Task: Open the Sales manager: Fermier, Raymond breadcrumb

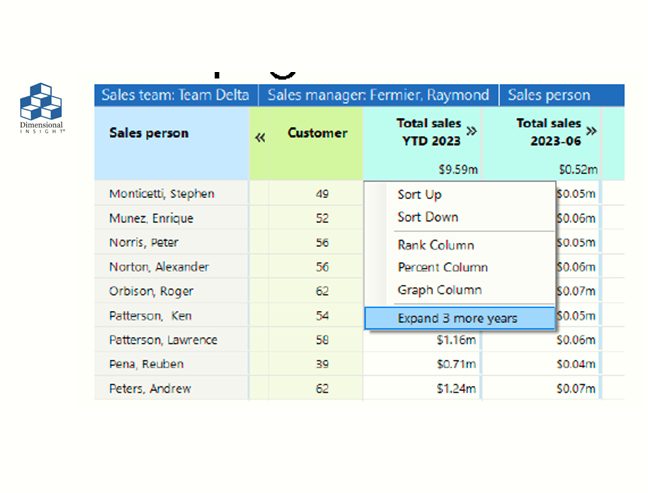Action: coord(378,96)
